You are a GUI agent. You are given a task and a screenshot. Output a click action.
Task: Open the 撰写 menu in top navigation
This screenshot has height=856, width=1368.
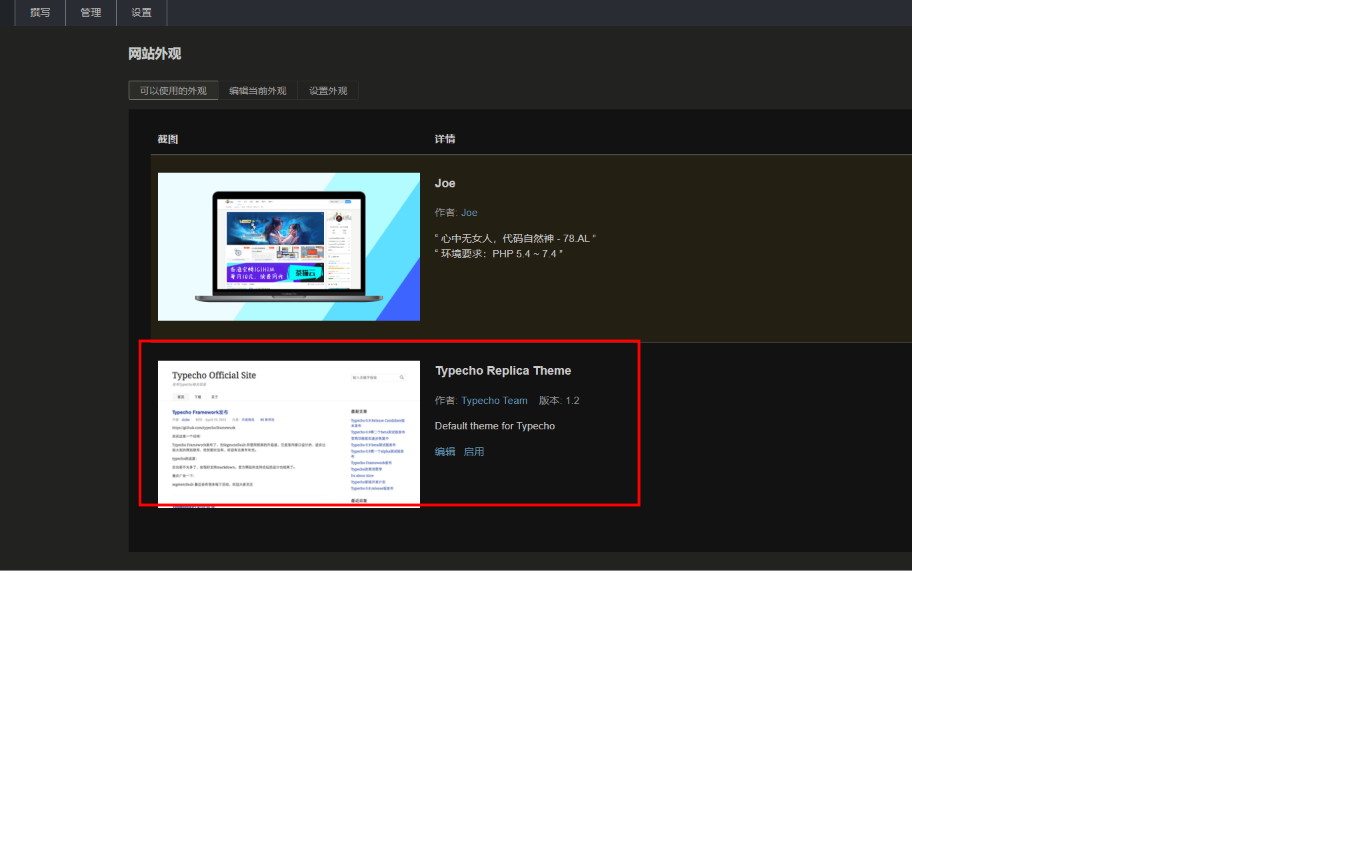[x=40, y=13]
